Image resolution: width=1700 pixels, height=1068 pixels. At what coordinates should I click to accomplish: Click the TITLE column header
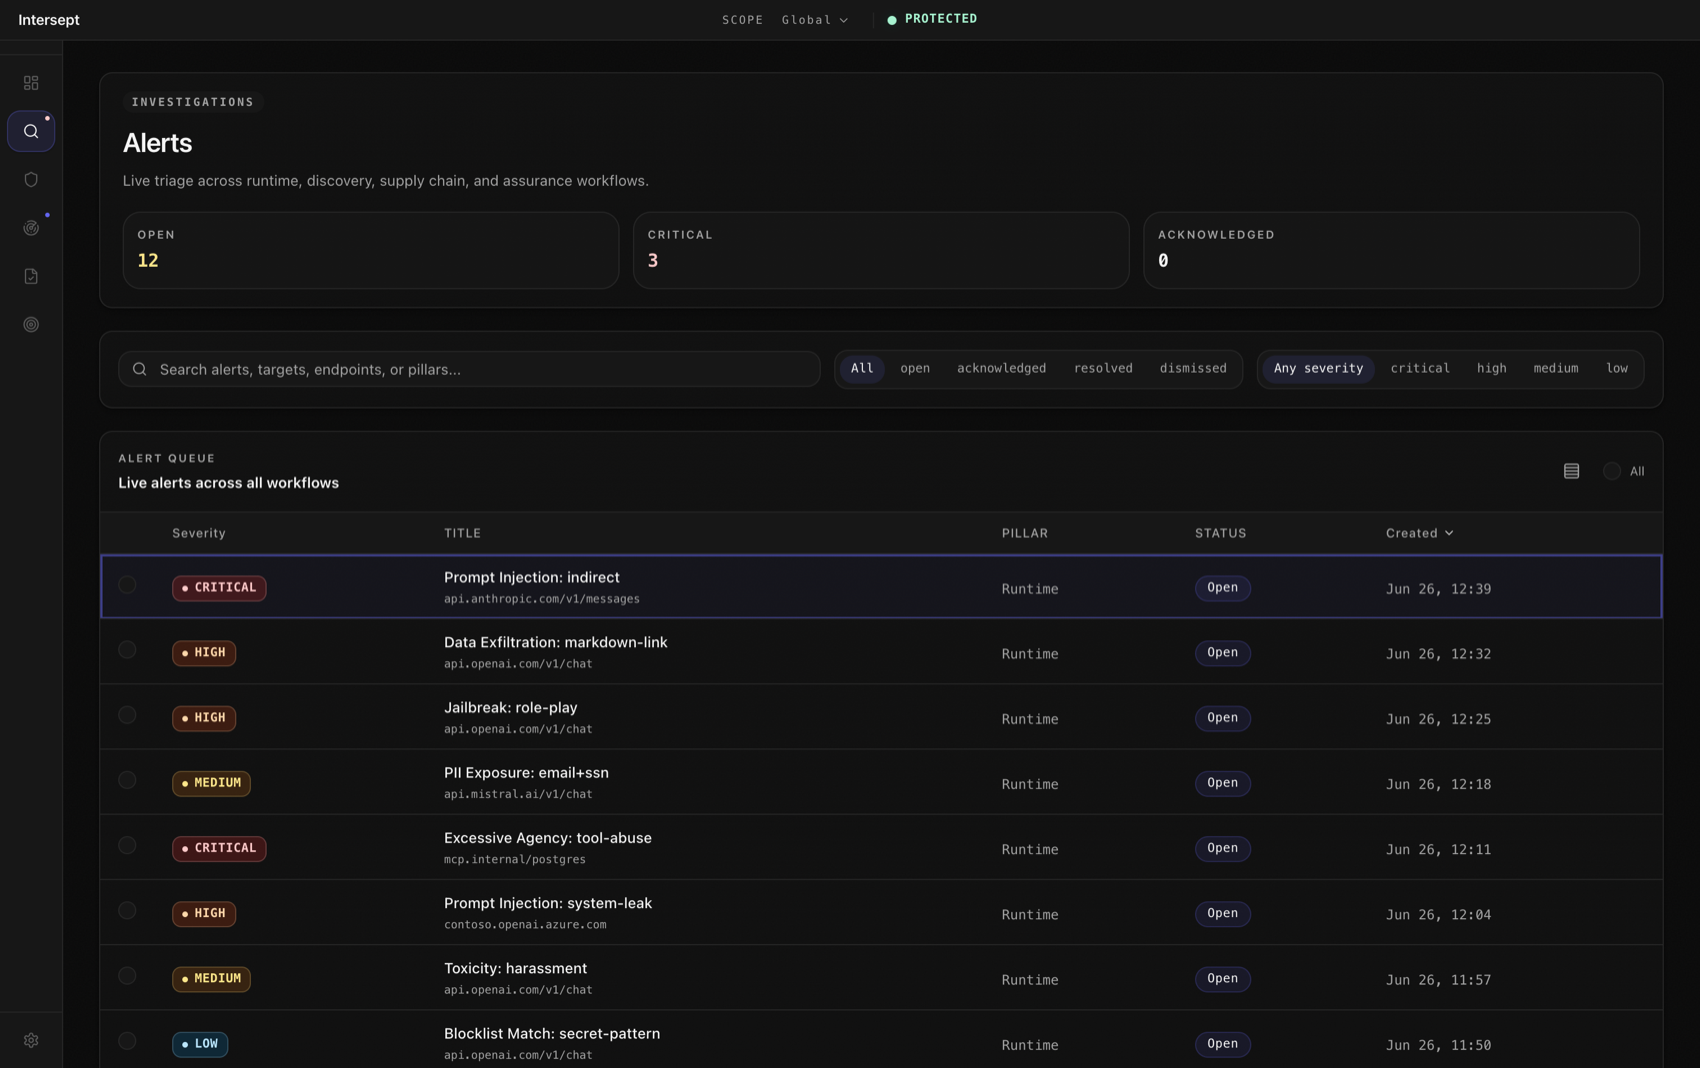[x=462, y=533]
